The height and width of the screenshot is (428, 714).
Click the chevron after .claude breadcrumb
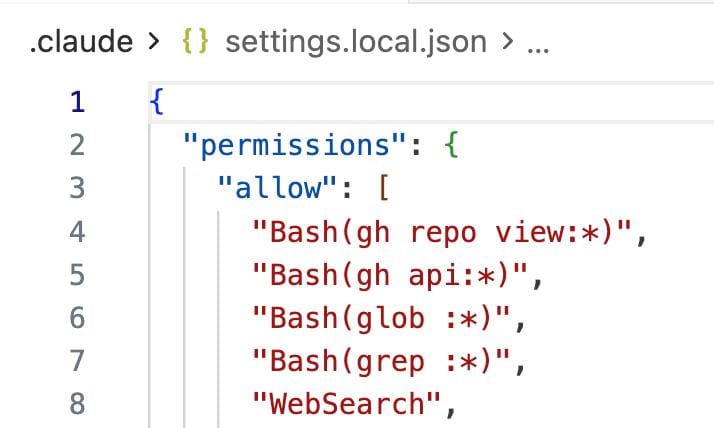[x=153, y=42]
